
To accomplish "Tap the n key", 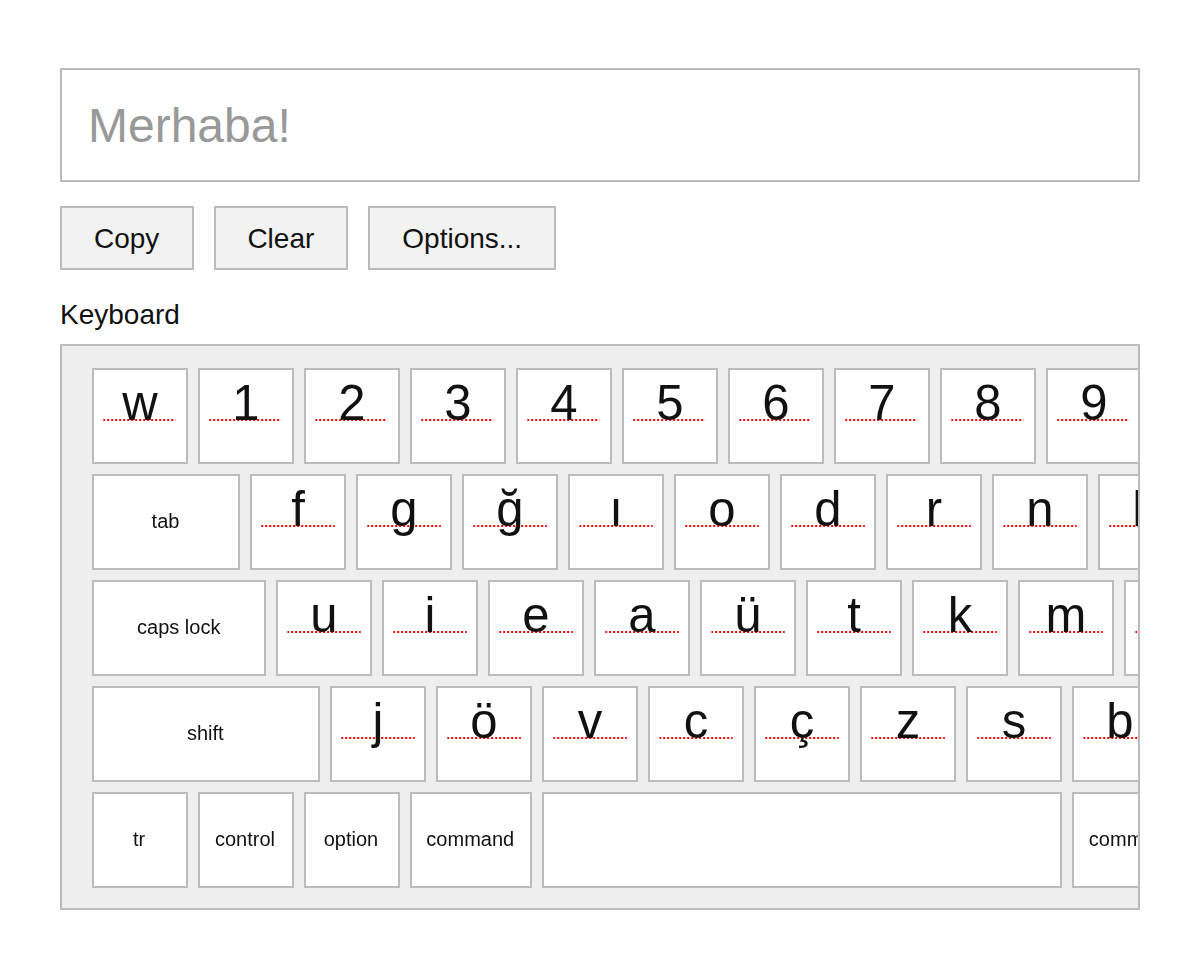I will point(1040,522).
